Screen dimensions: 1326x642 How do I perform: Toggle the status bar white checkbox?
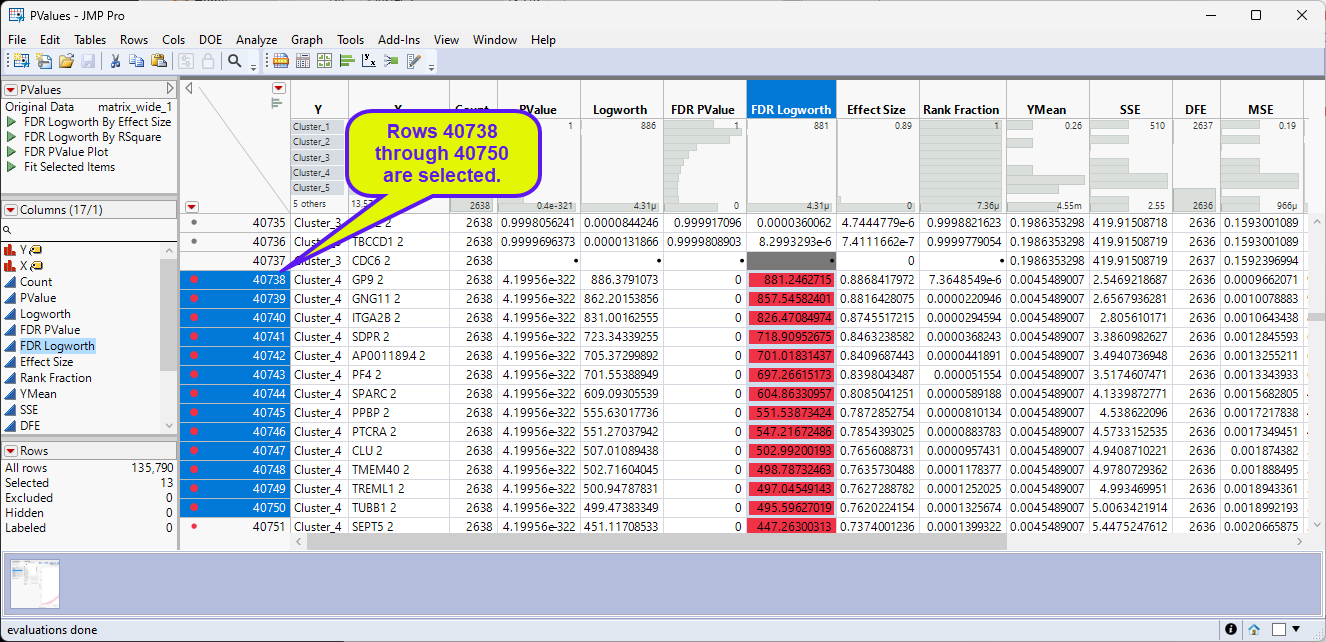1278,630
